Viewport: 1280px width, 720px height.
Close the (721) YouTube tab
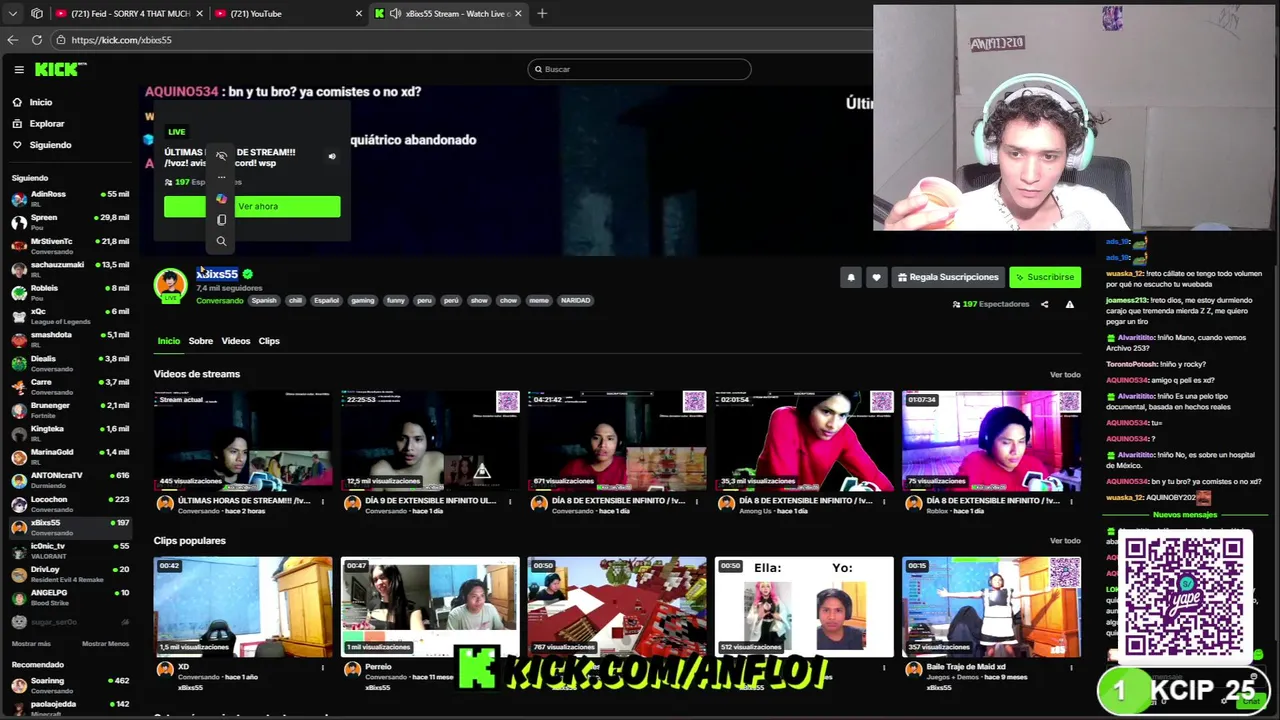click(x=359, y=13)
